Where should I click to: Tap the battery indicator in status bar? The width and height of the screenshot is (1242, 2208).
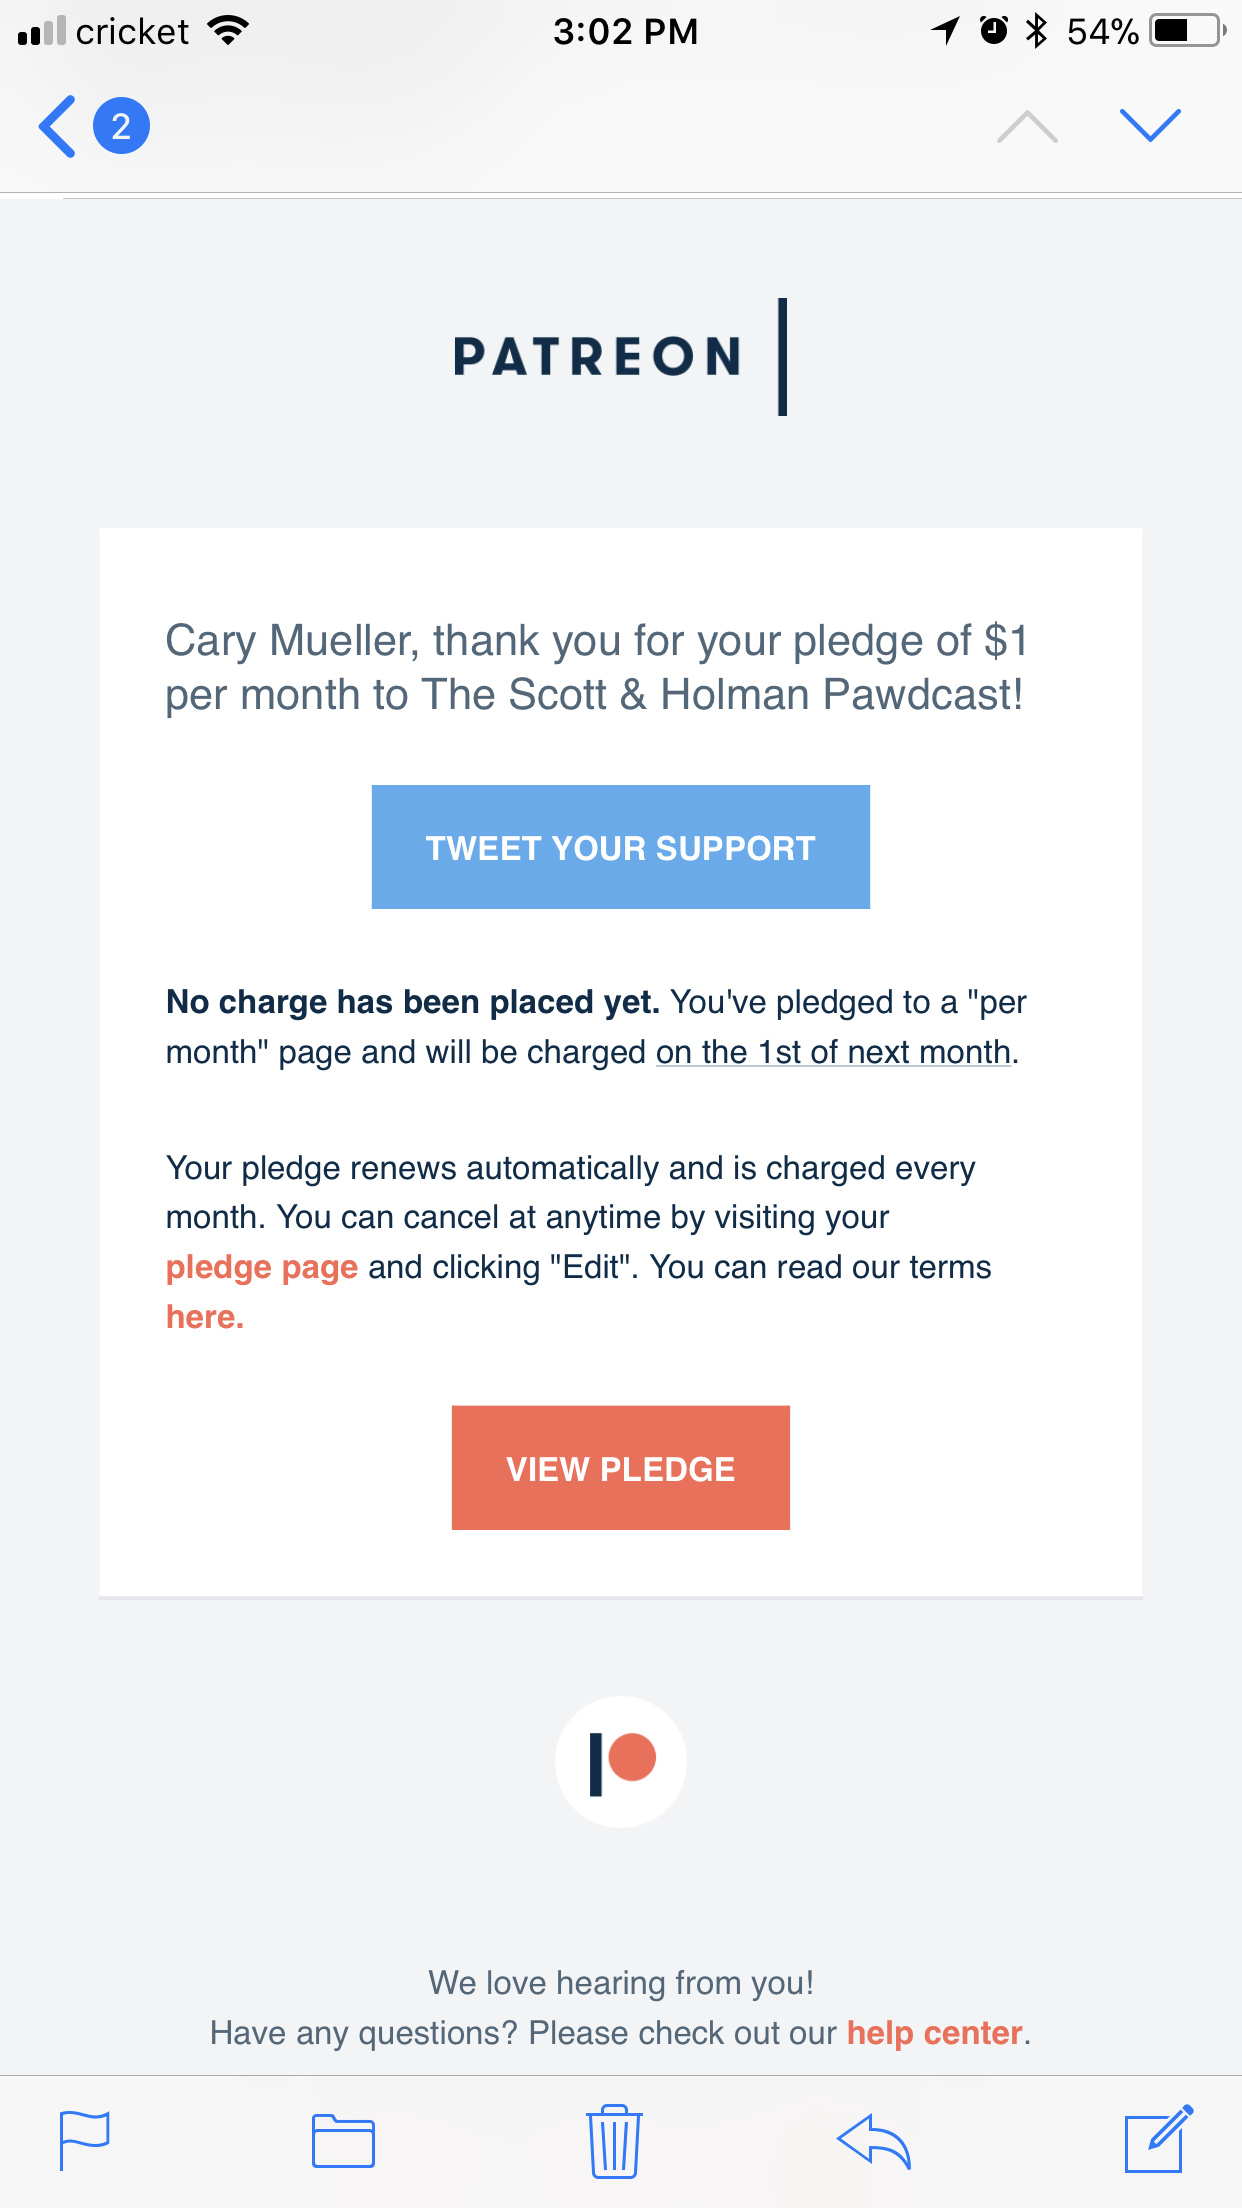tap(1187, 31)
